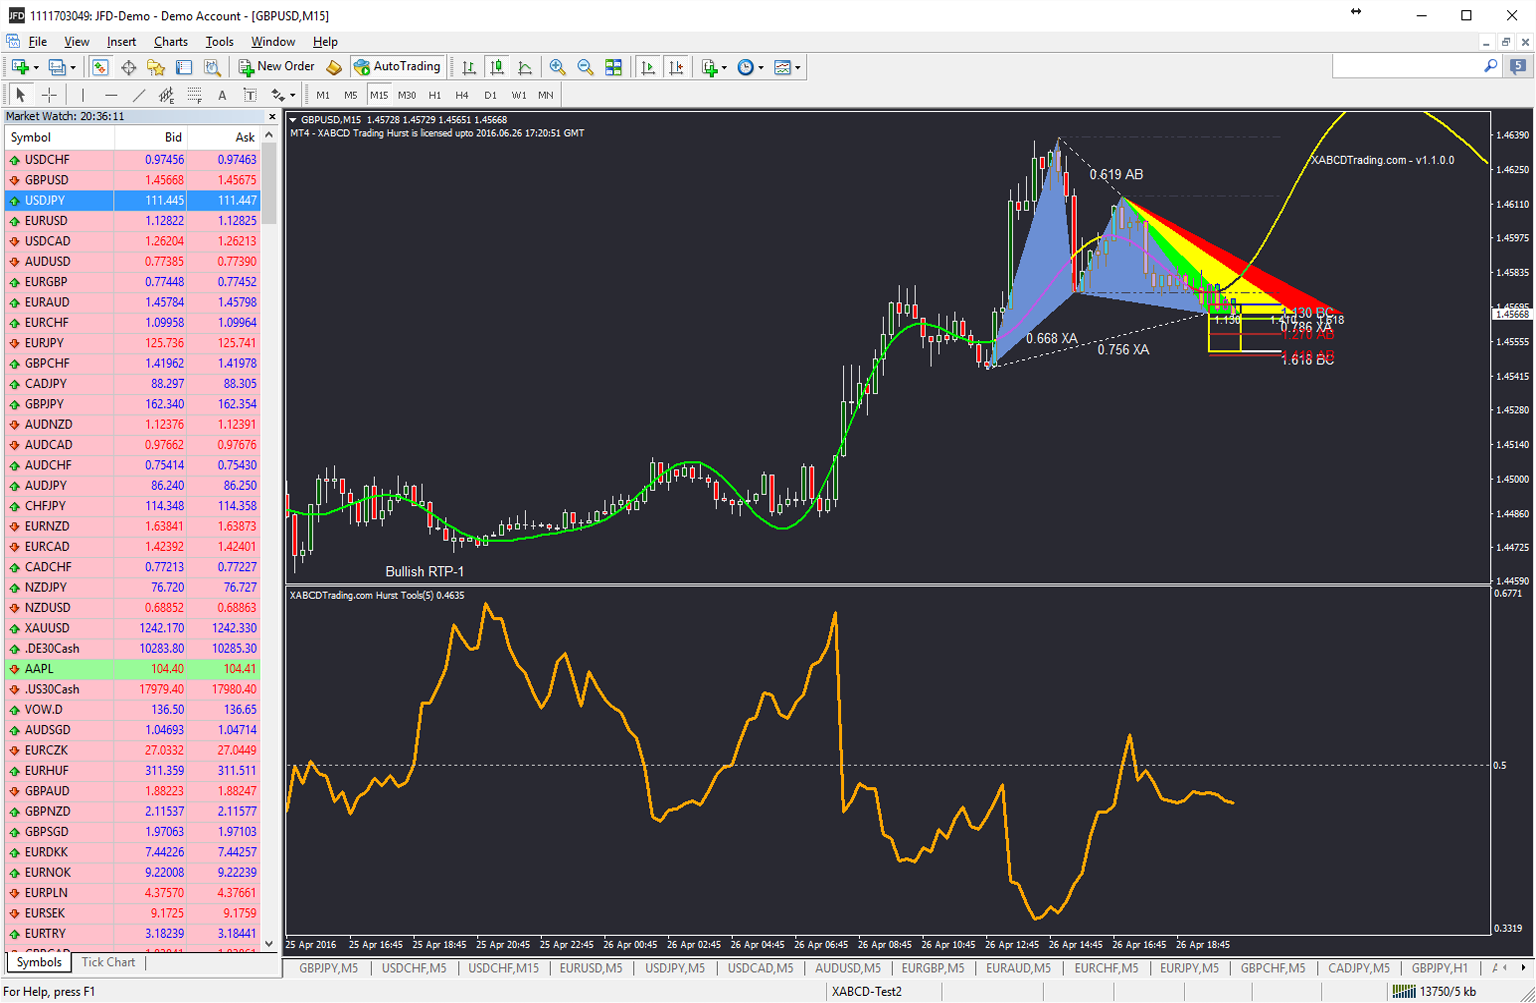Zoom in on the chart
The width and height of the screenshot is (1536, 1003).
[x=558, y=67]
